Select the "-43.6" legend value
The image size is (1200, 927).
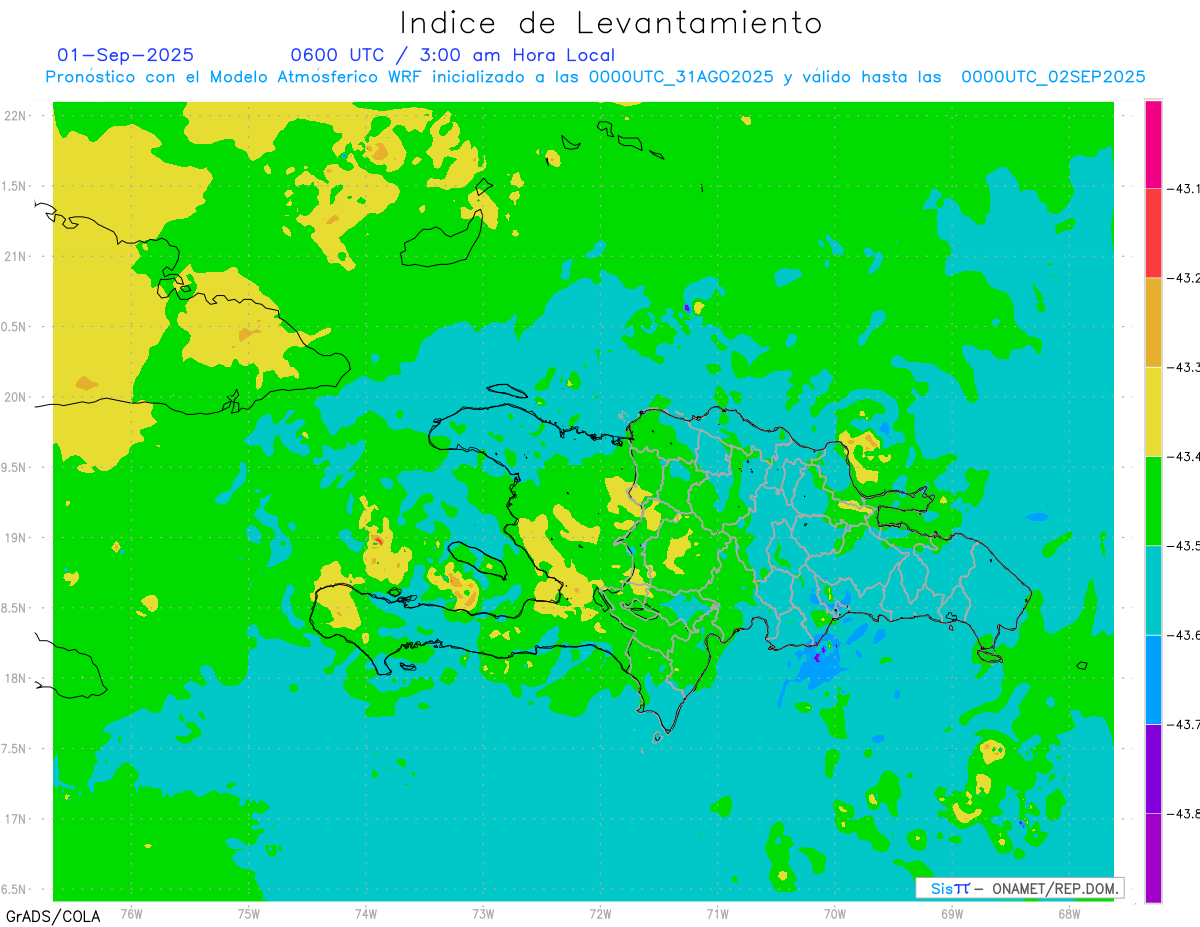point(1184,635)
